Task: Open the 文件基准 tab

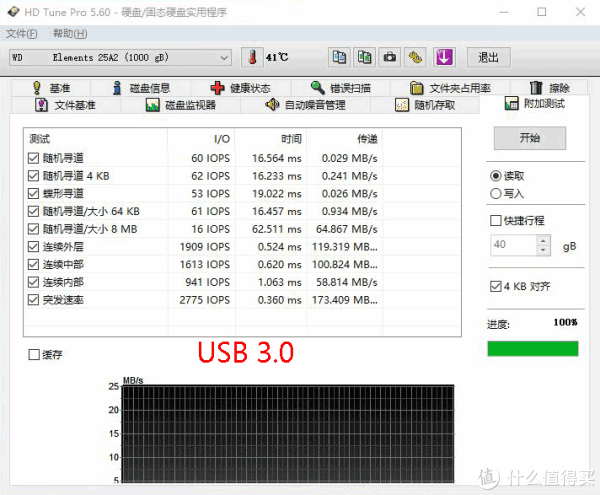Action: [x=65, y=105]
